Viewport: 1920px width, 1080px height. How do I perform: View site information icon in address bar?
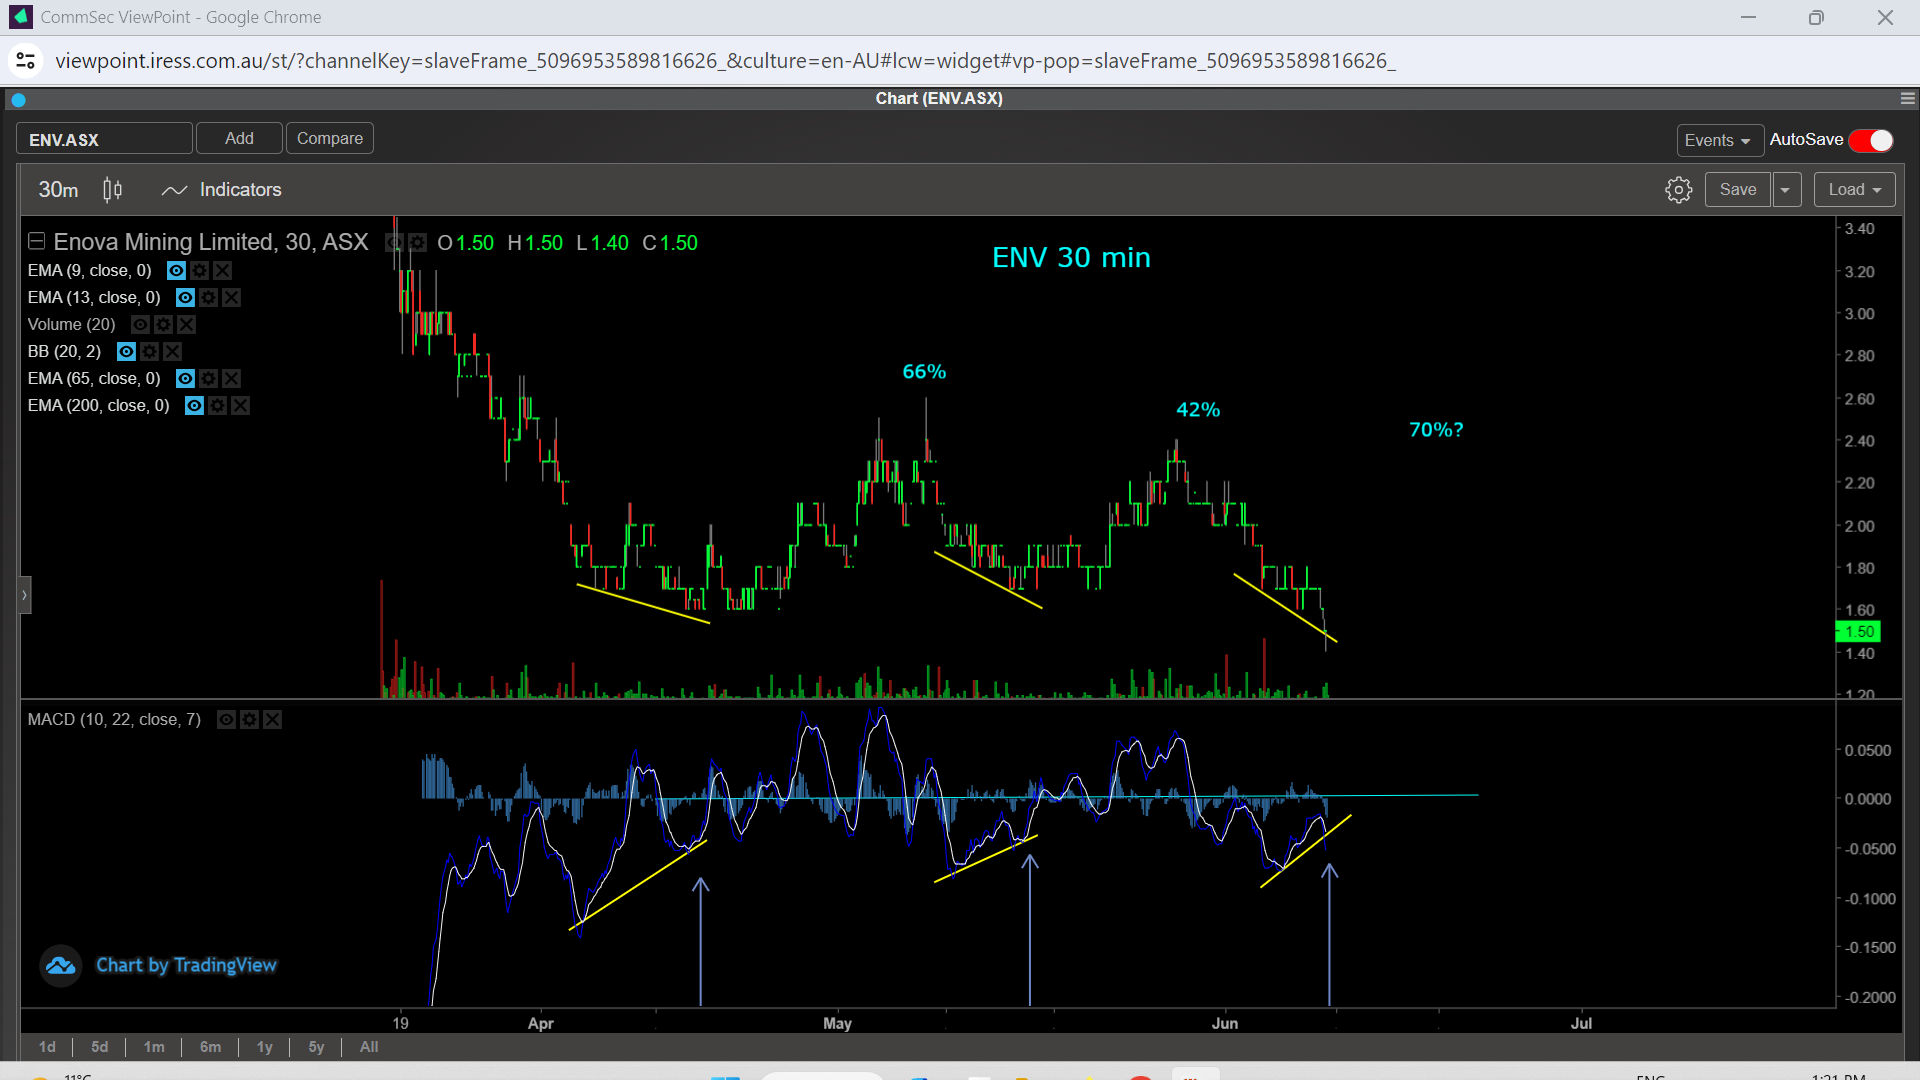tap(26, 61)
